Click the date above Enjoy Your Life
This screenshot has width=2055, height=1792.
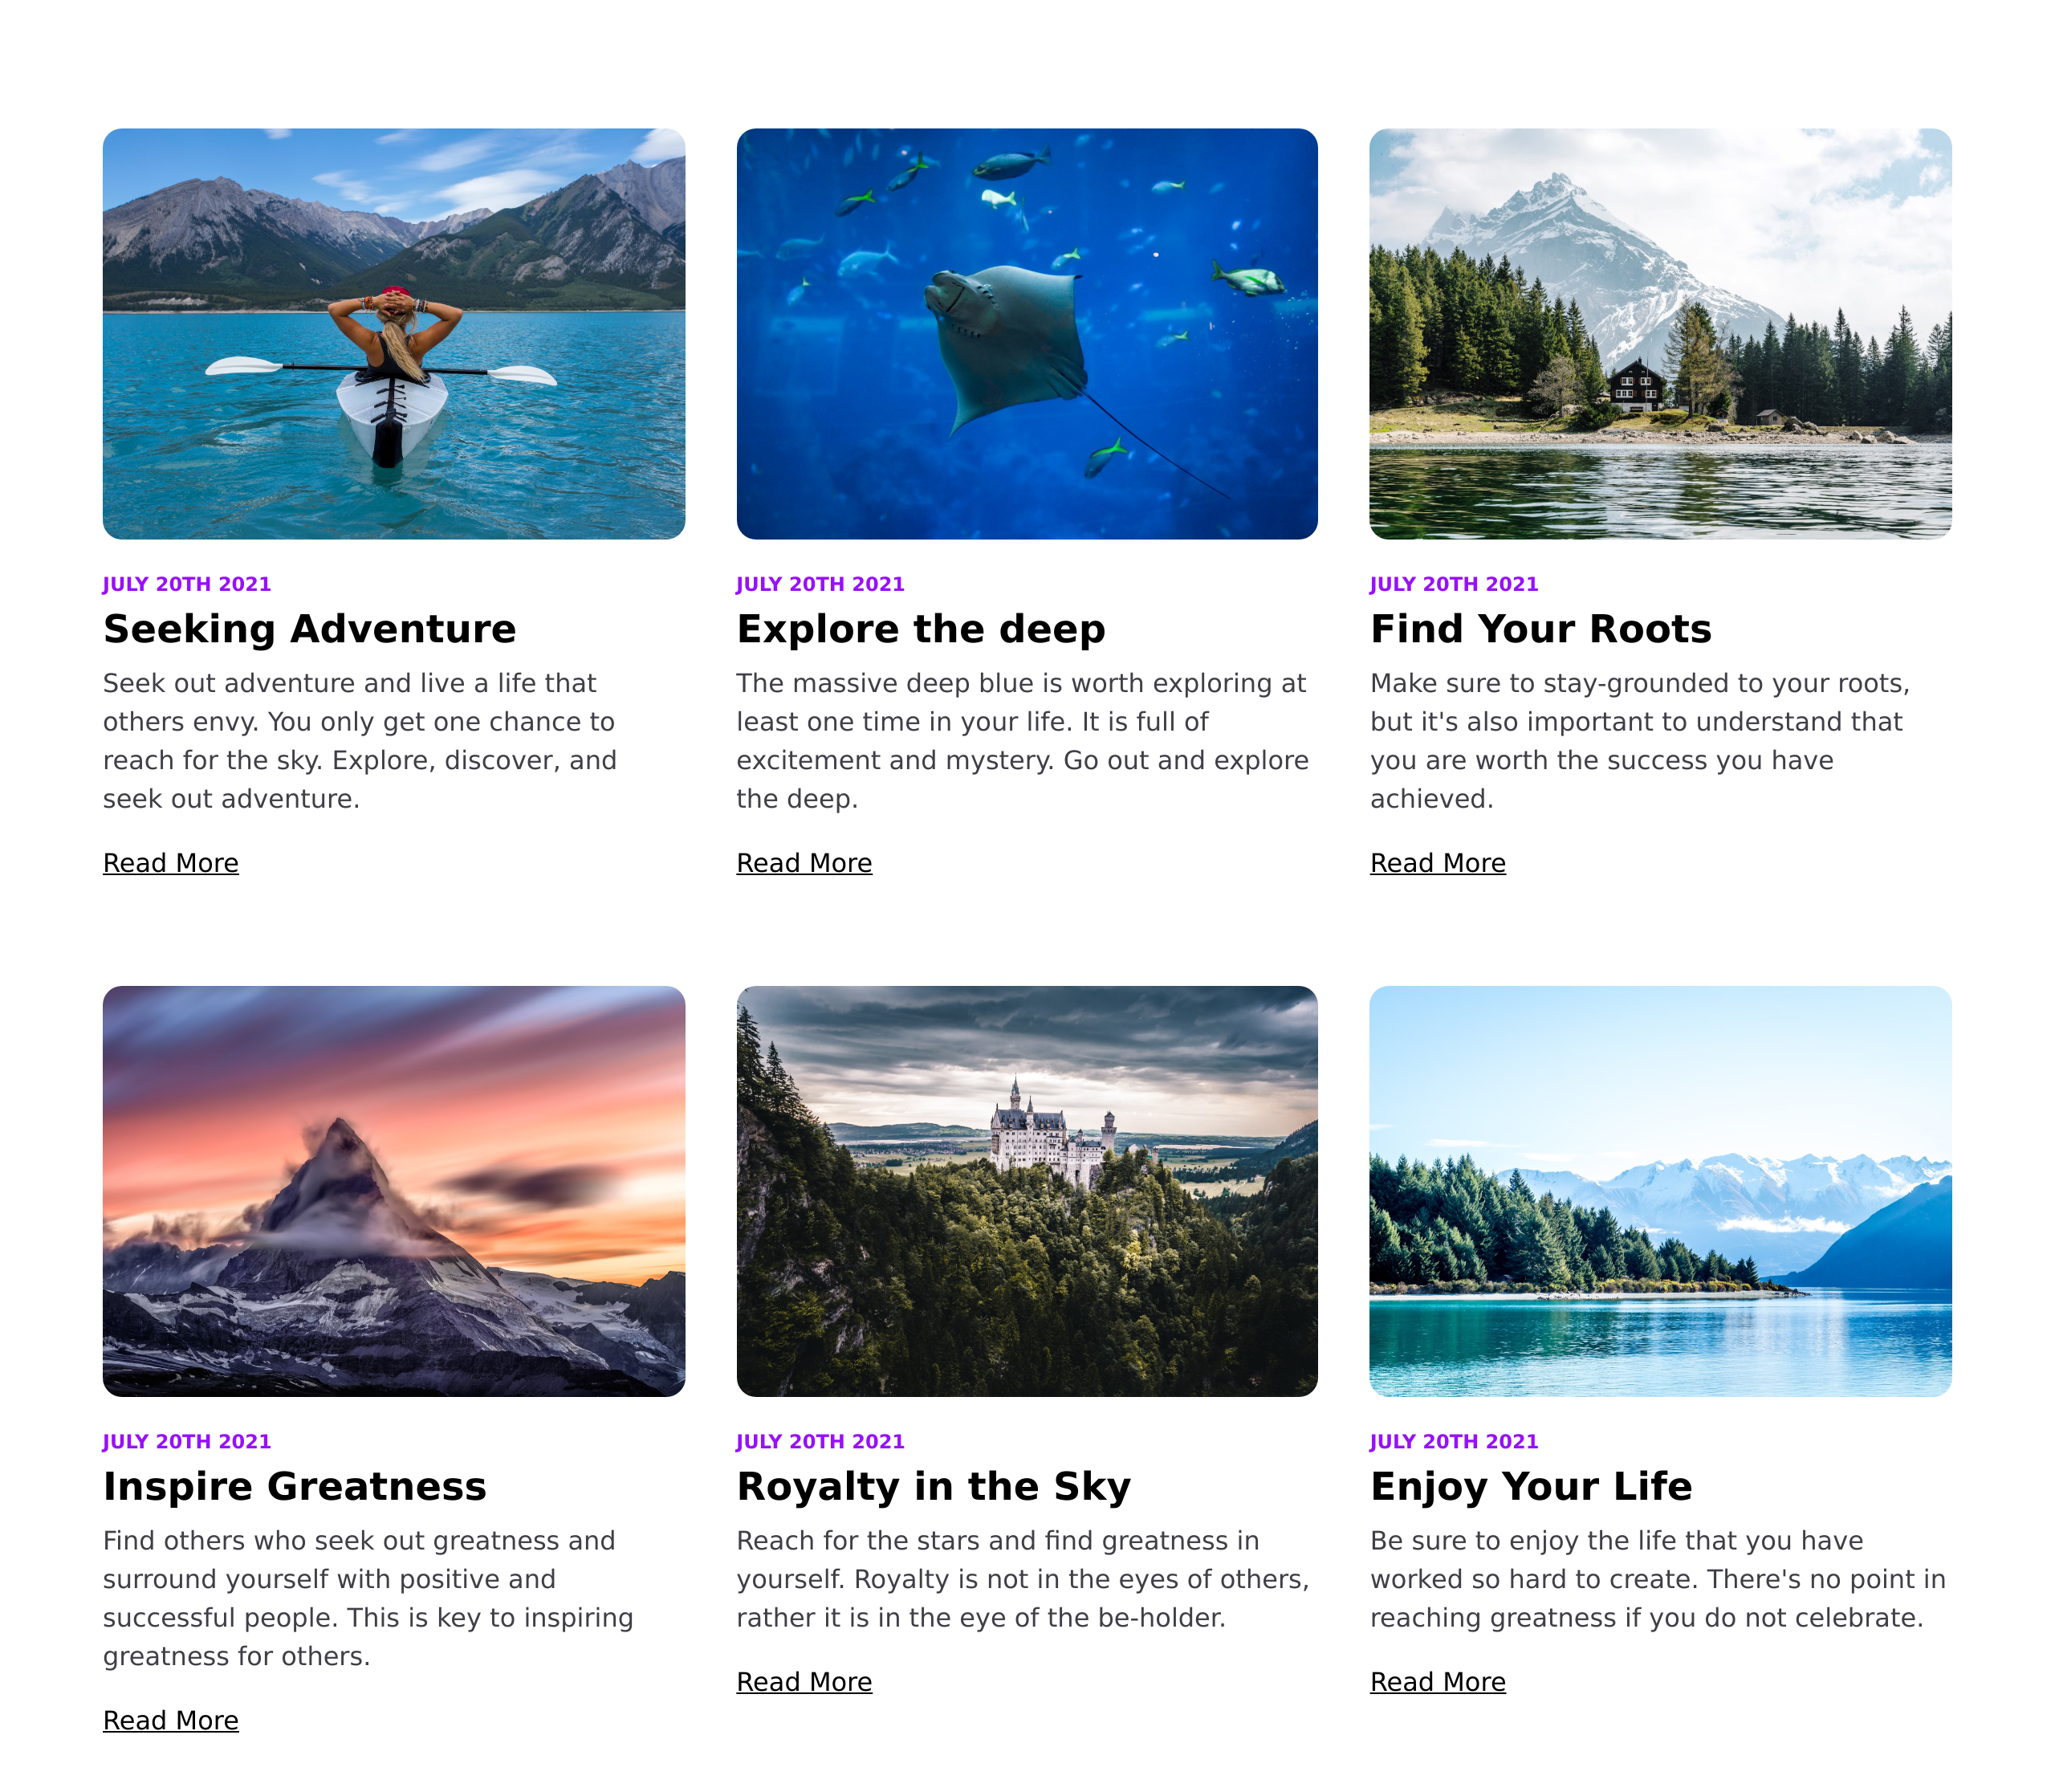[x=1454, y=1441]
